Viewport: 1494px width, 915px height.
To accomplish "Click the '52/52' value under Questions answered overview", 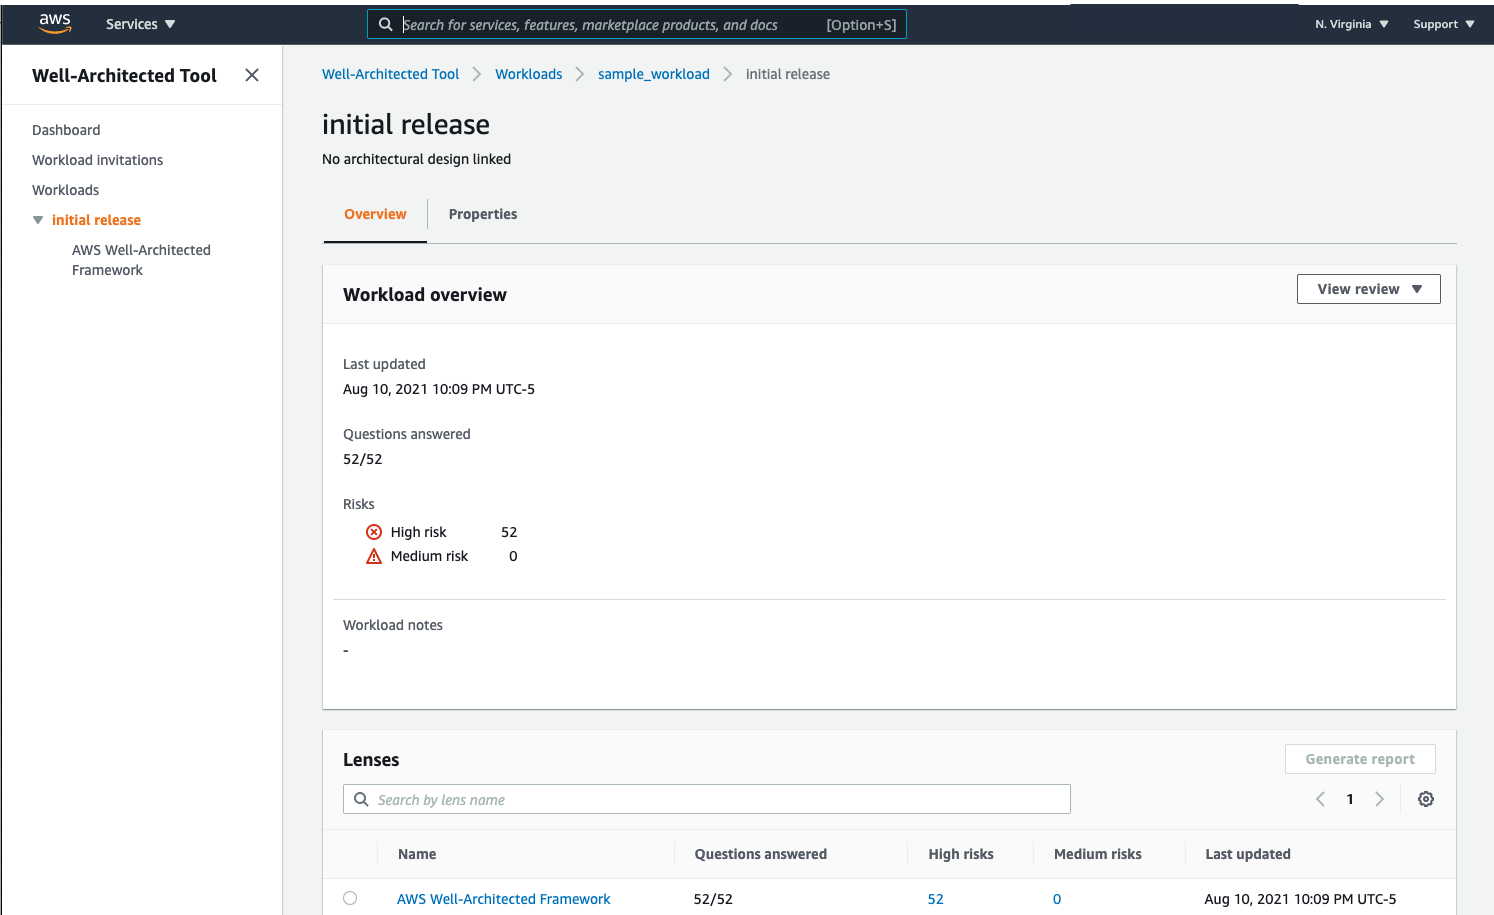I will 362,459.
